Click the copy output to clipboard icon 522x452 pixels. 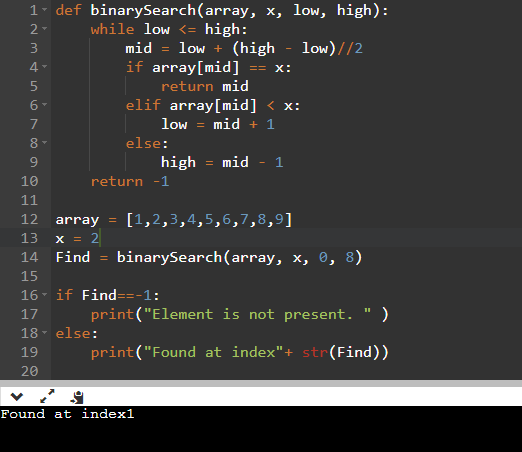coord(77,397)
